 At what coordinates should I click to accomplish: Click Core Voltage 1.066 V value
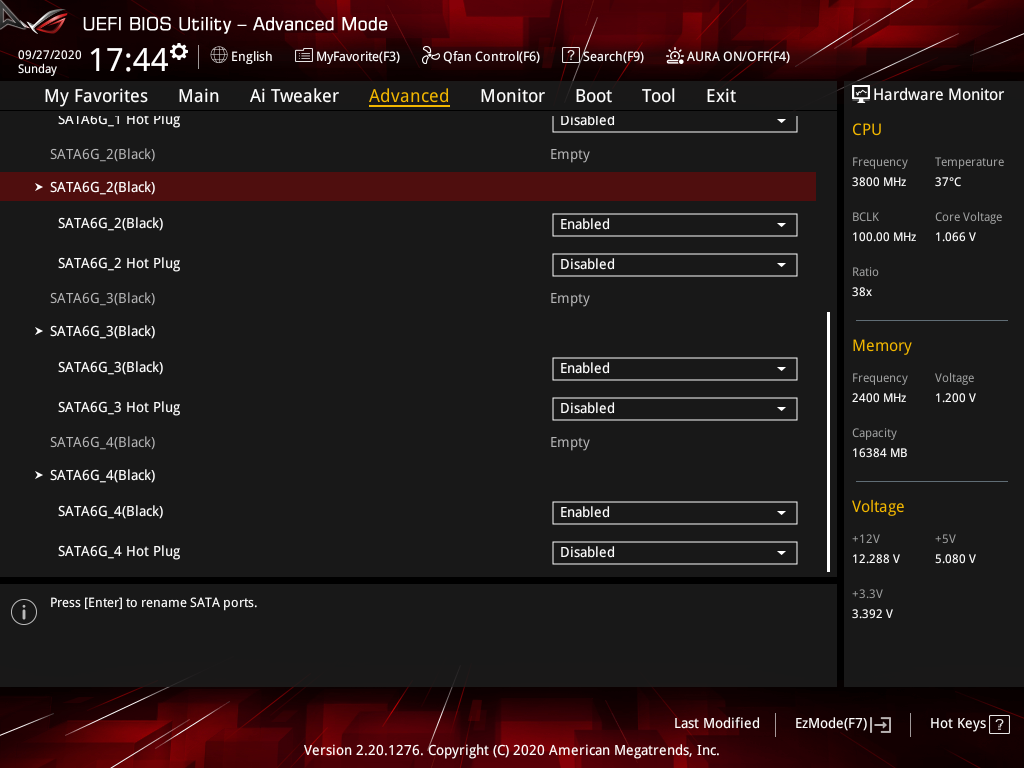point(955,236)
